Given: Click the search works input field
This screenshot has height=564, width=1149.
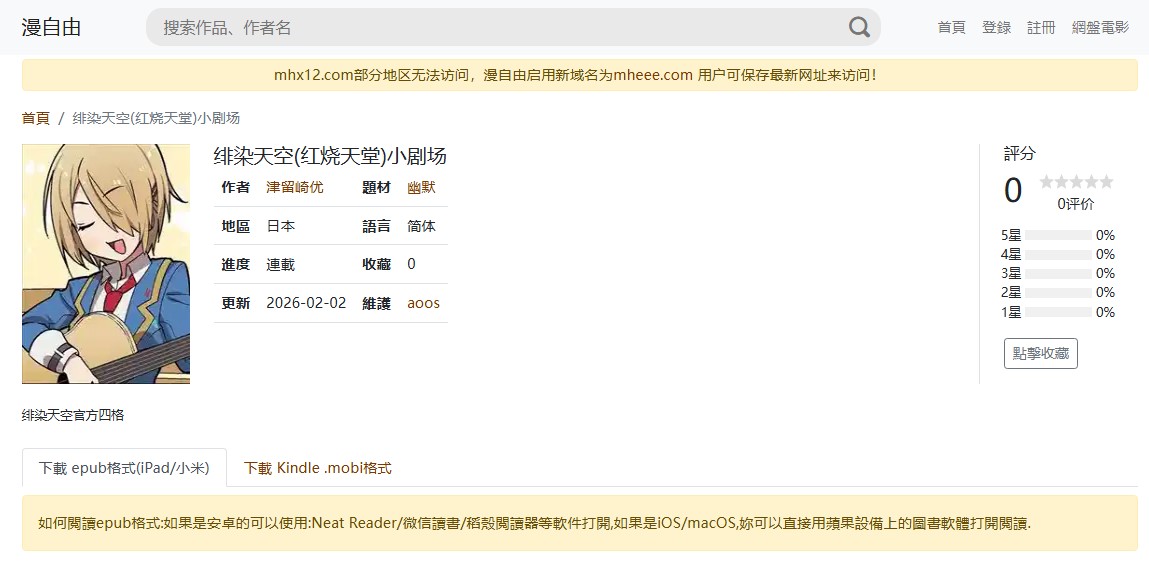Looking at the screenshot, I should click(500, 27).
